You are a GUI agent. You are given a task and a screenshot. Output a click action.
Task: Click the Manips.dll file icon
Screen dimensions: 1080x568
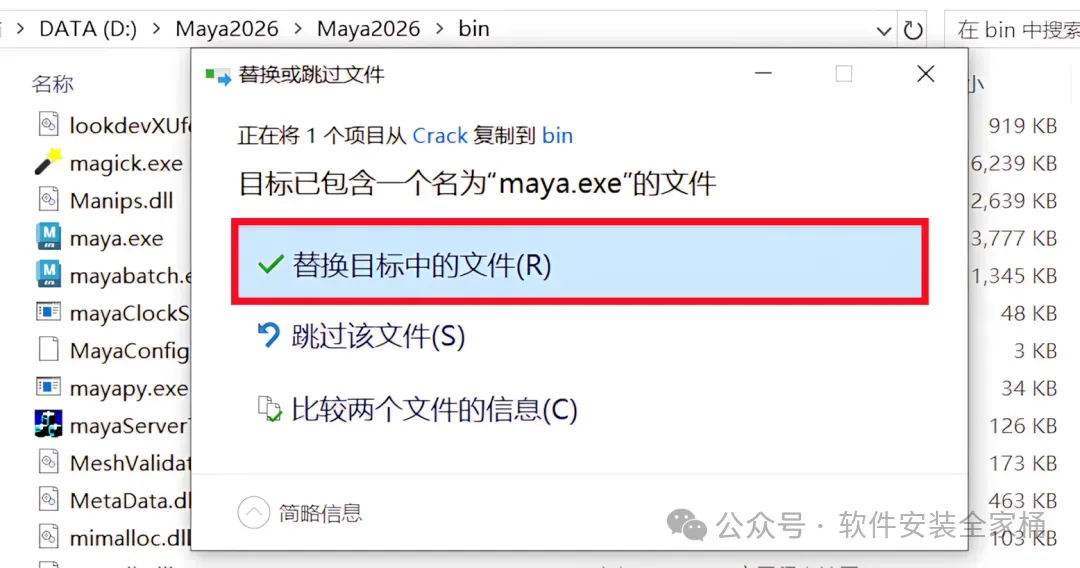[x=48, y=200]
